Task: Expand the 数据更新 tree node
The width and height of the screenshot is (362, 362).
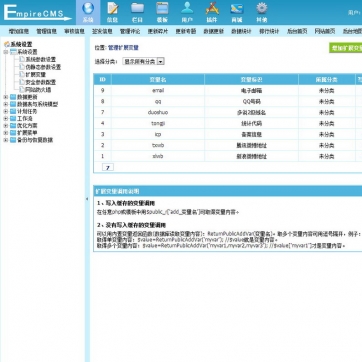Action: (x=6, y=97)
